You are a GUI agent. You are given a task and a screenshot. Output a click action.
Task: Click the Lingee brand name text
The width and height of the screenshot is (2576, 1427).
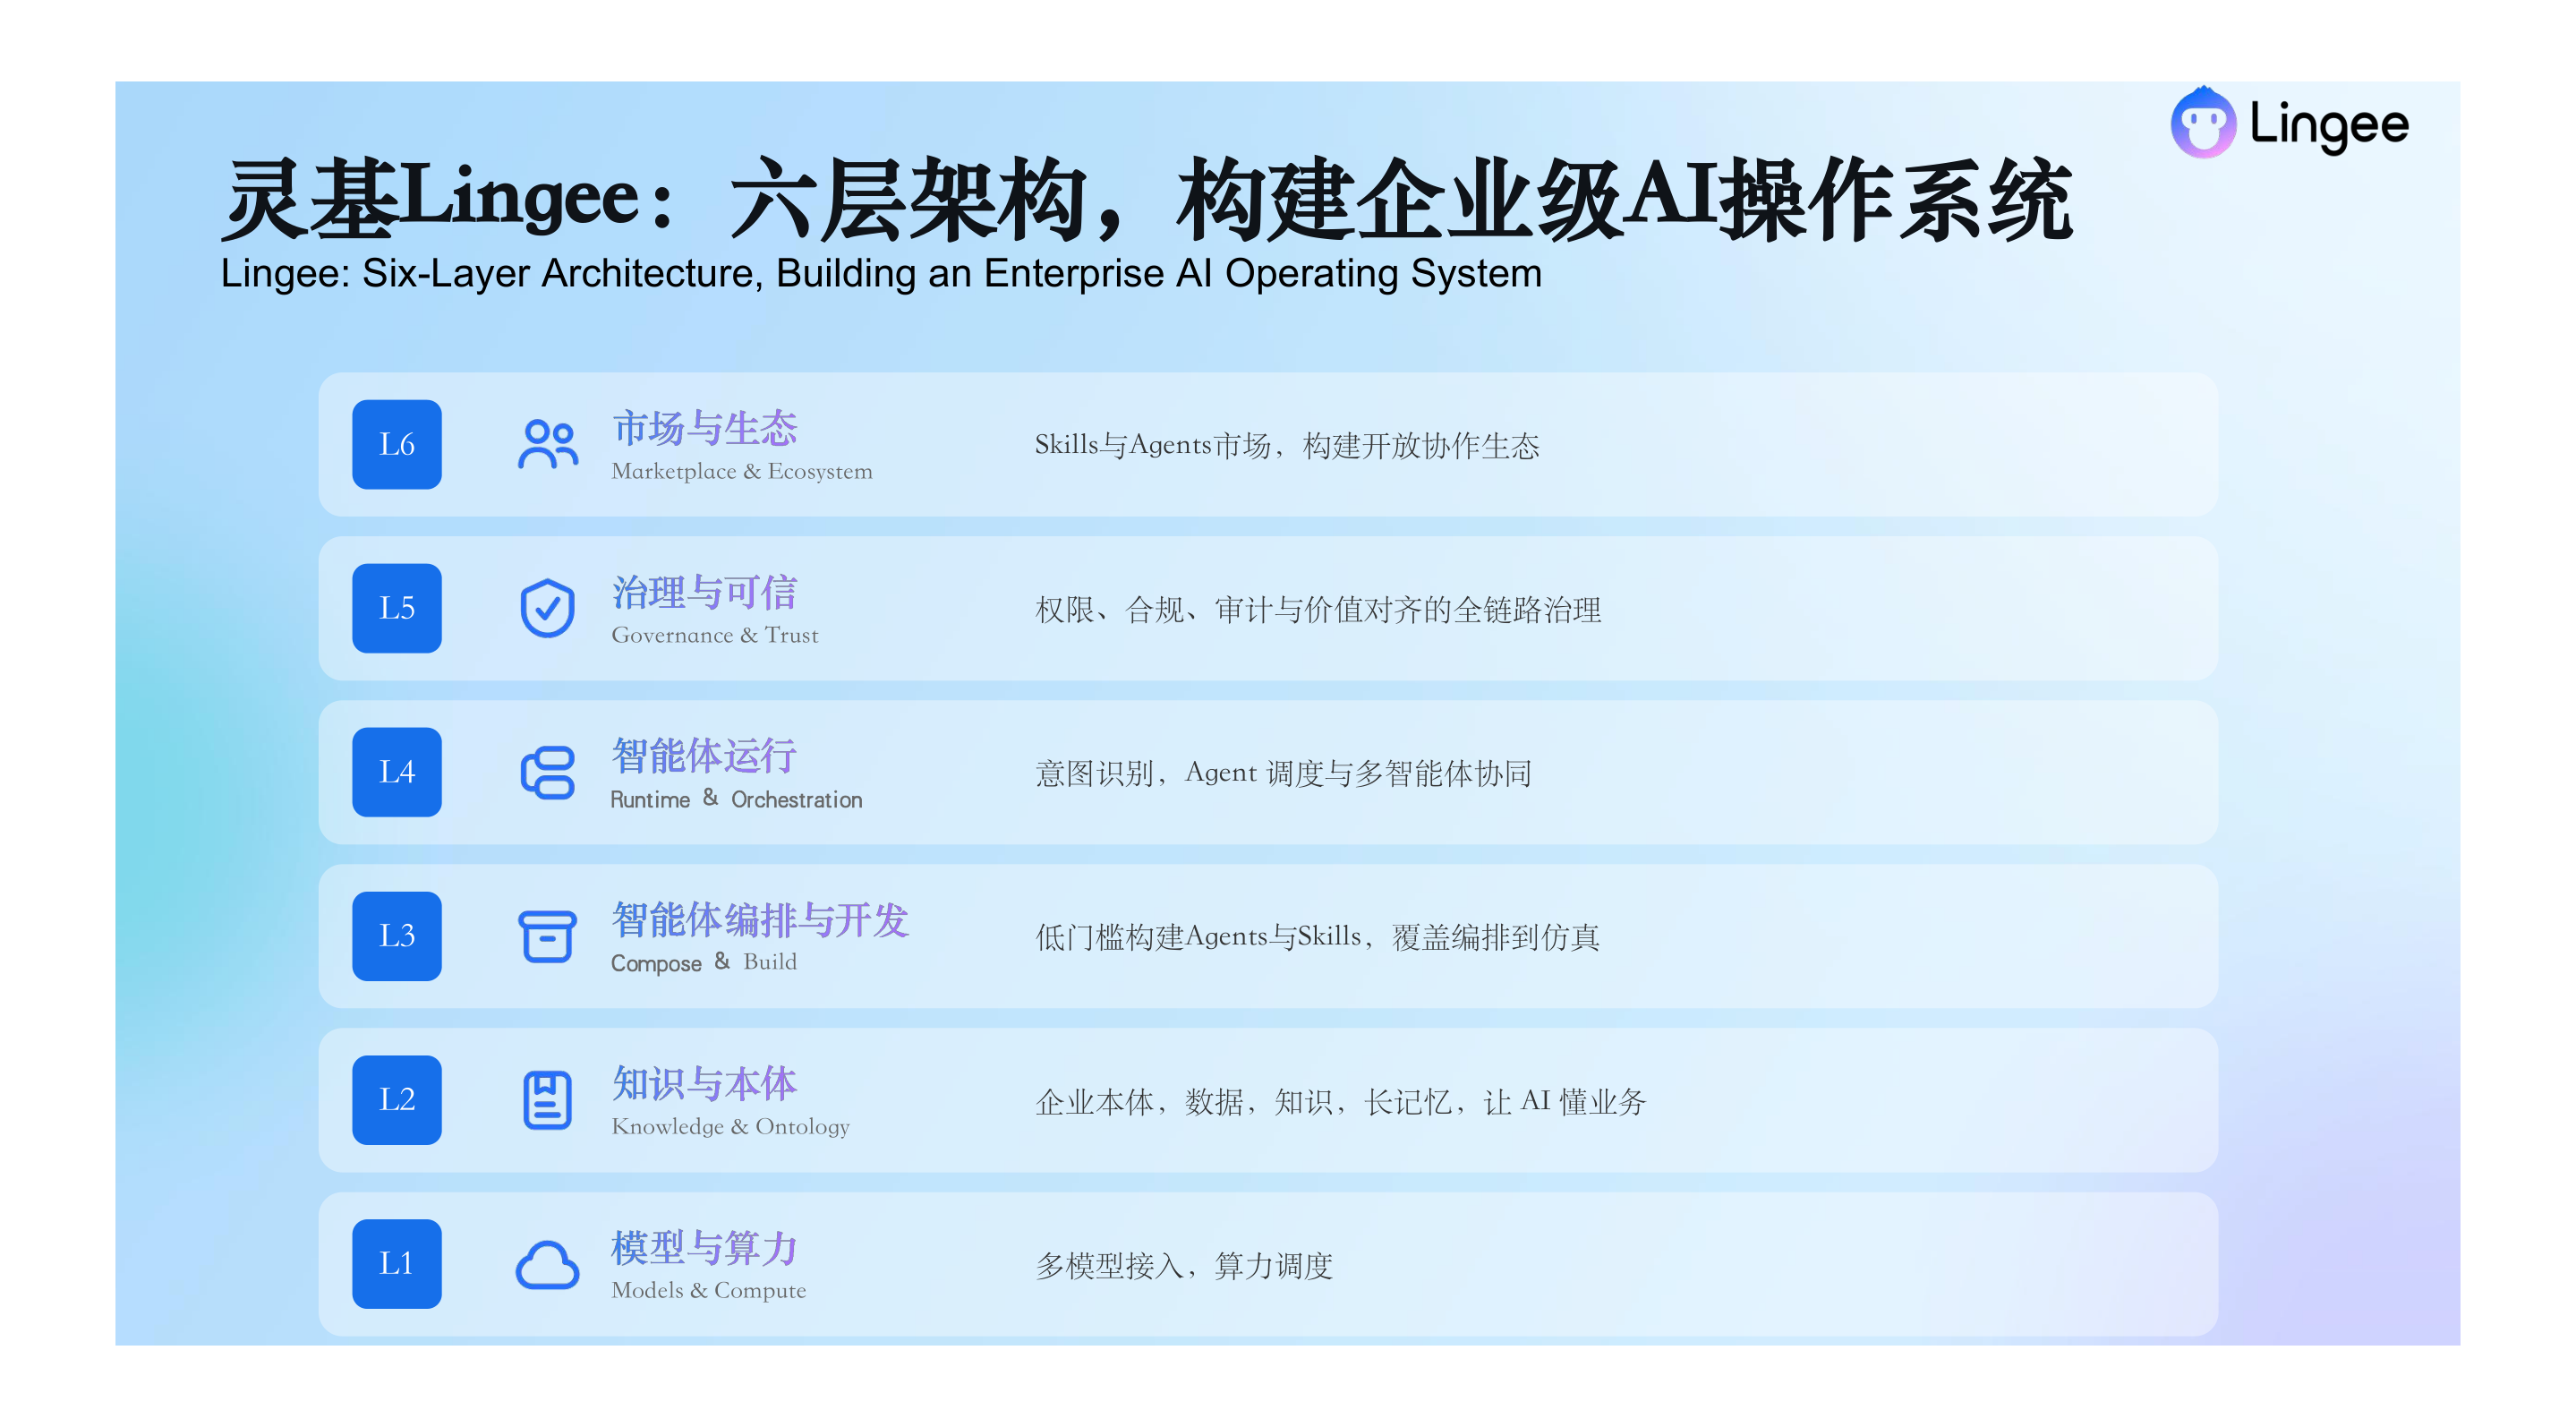[x=2328, y=126]
